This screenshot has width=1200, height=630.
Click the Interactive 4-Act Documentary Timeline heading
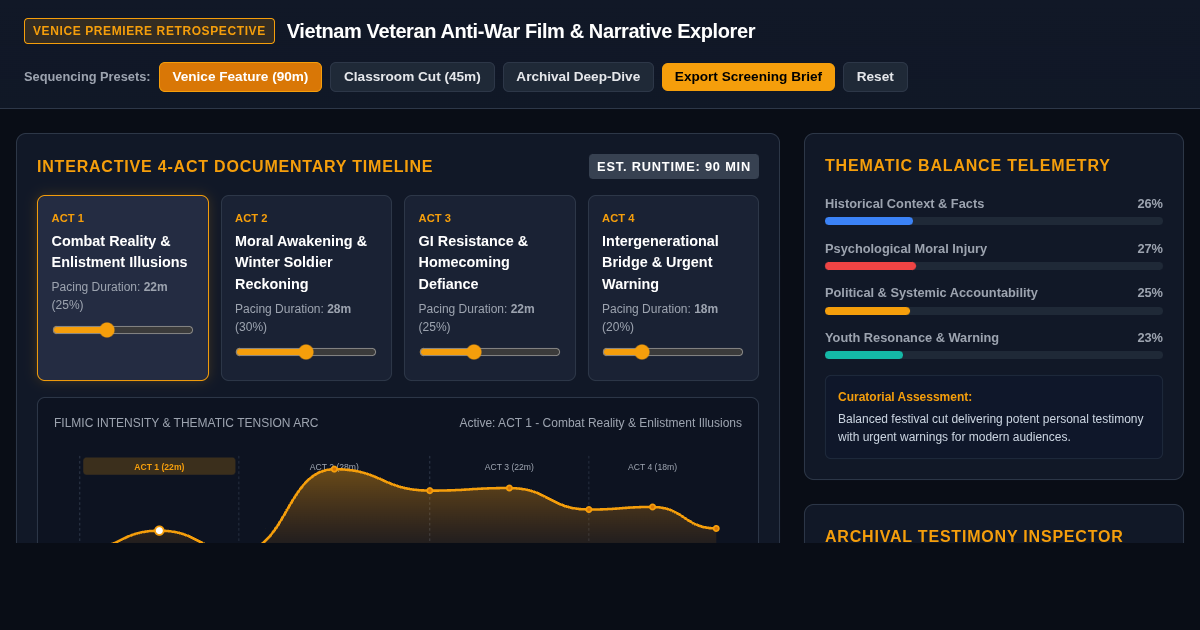(x=235, y=167)
